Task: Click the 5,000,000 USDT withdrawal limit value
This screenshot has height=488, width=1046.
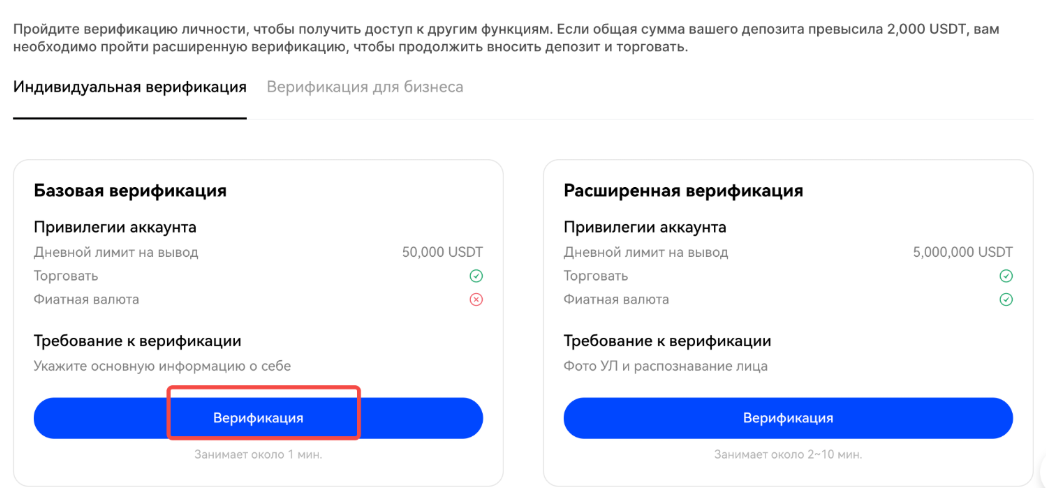Action: pos(963,253)
